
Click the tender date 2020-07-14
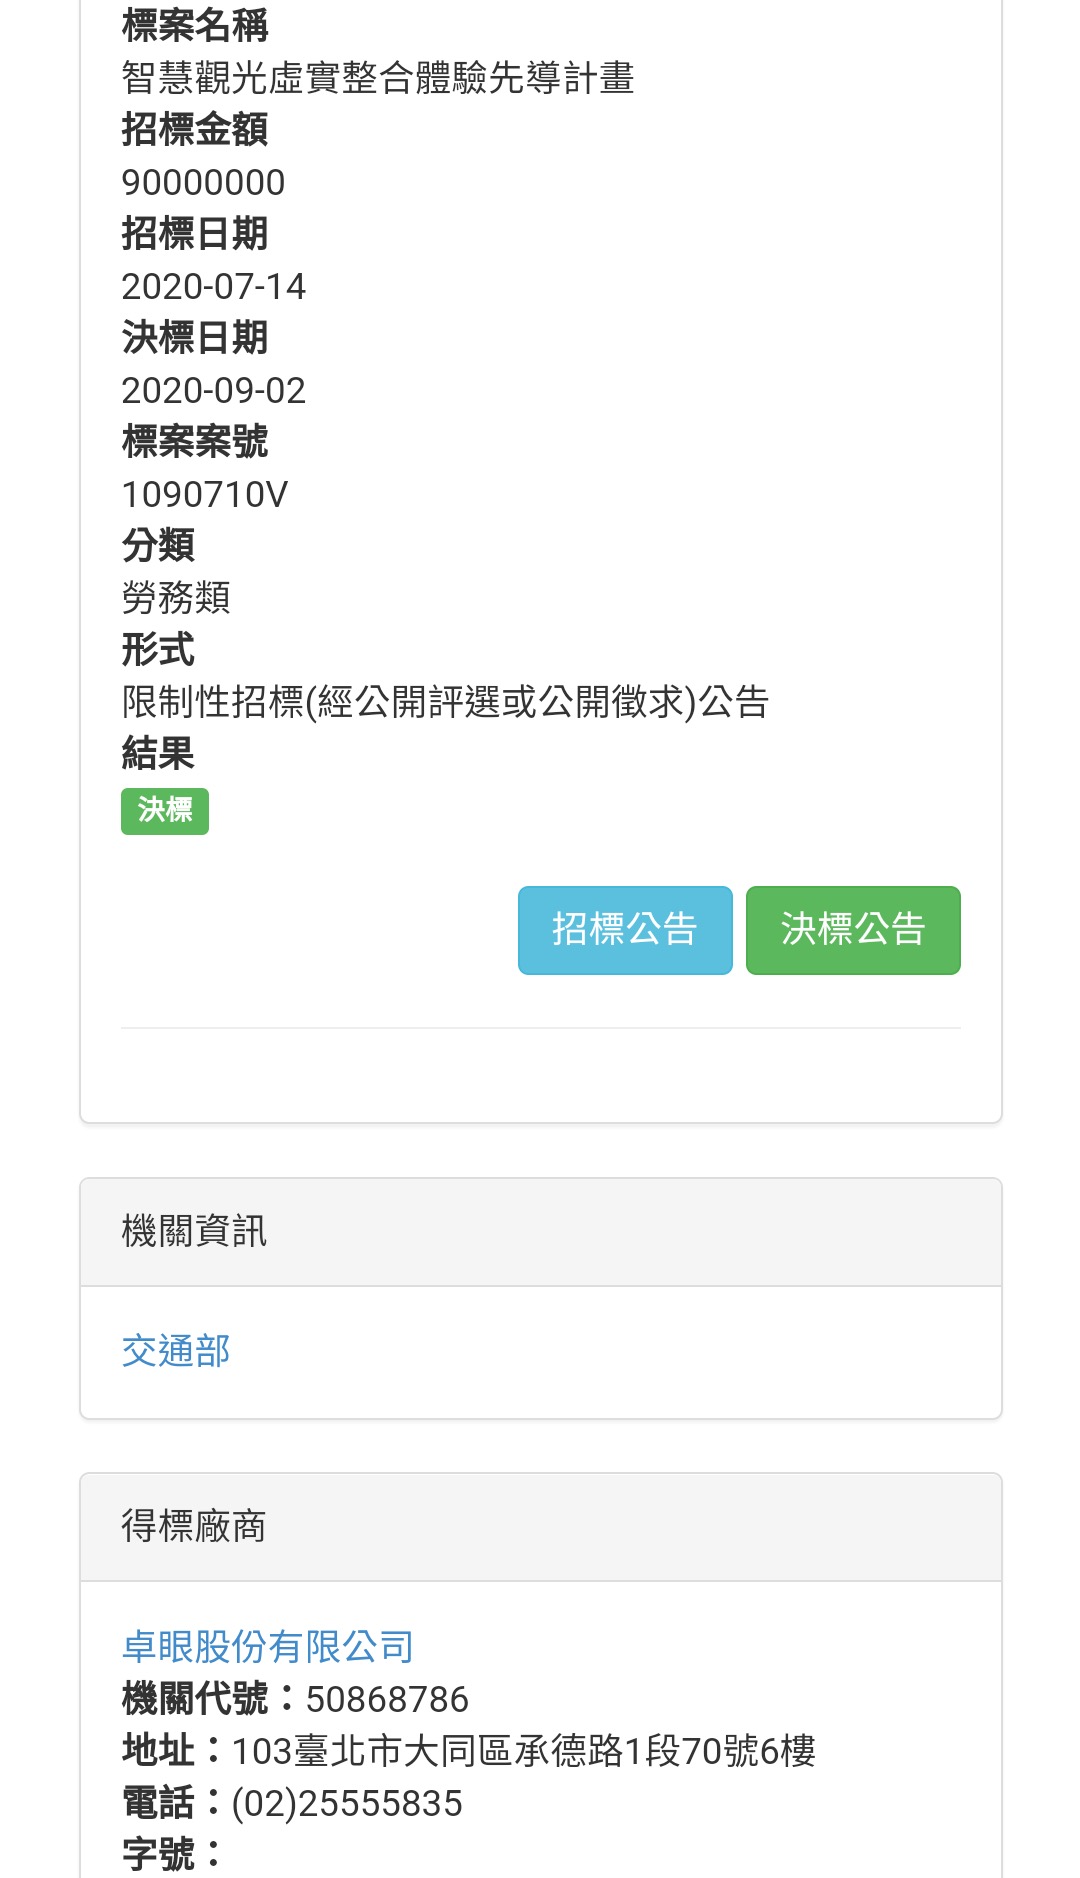[x=213, y=287]
